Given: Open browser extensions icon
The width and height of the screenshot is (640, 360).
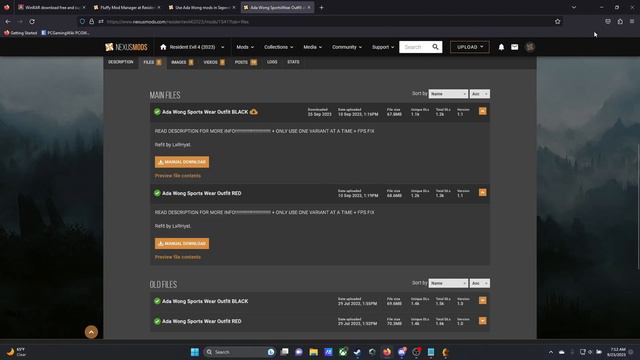Looking at the screenshot, I should click(620, 21).
